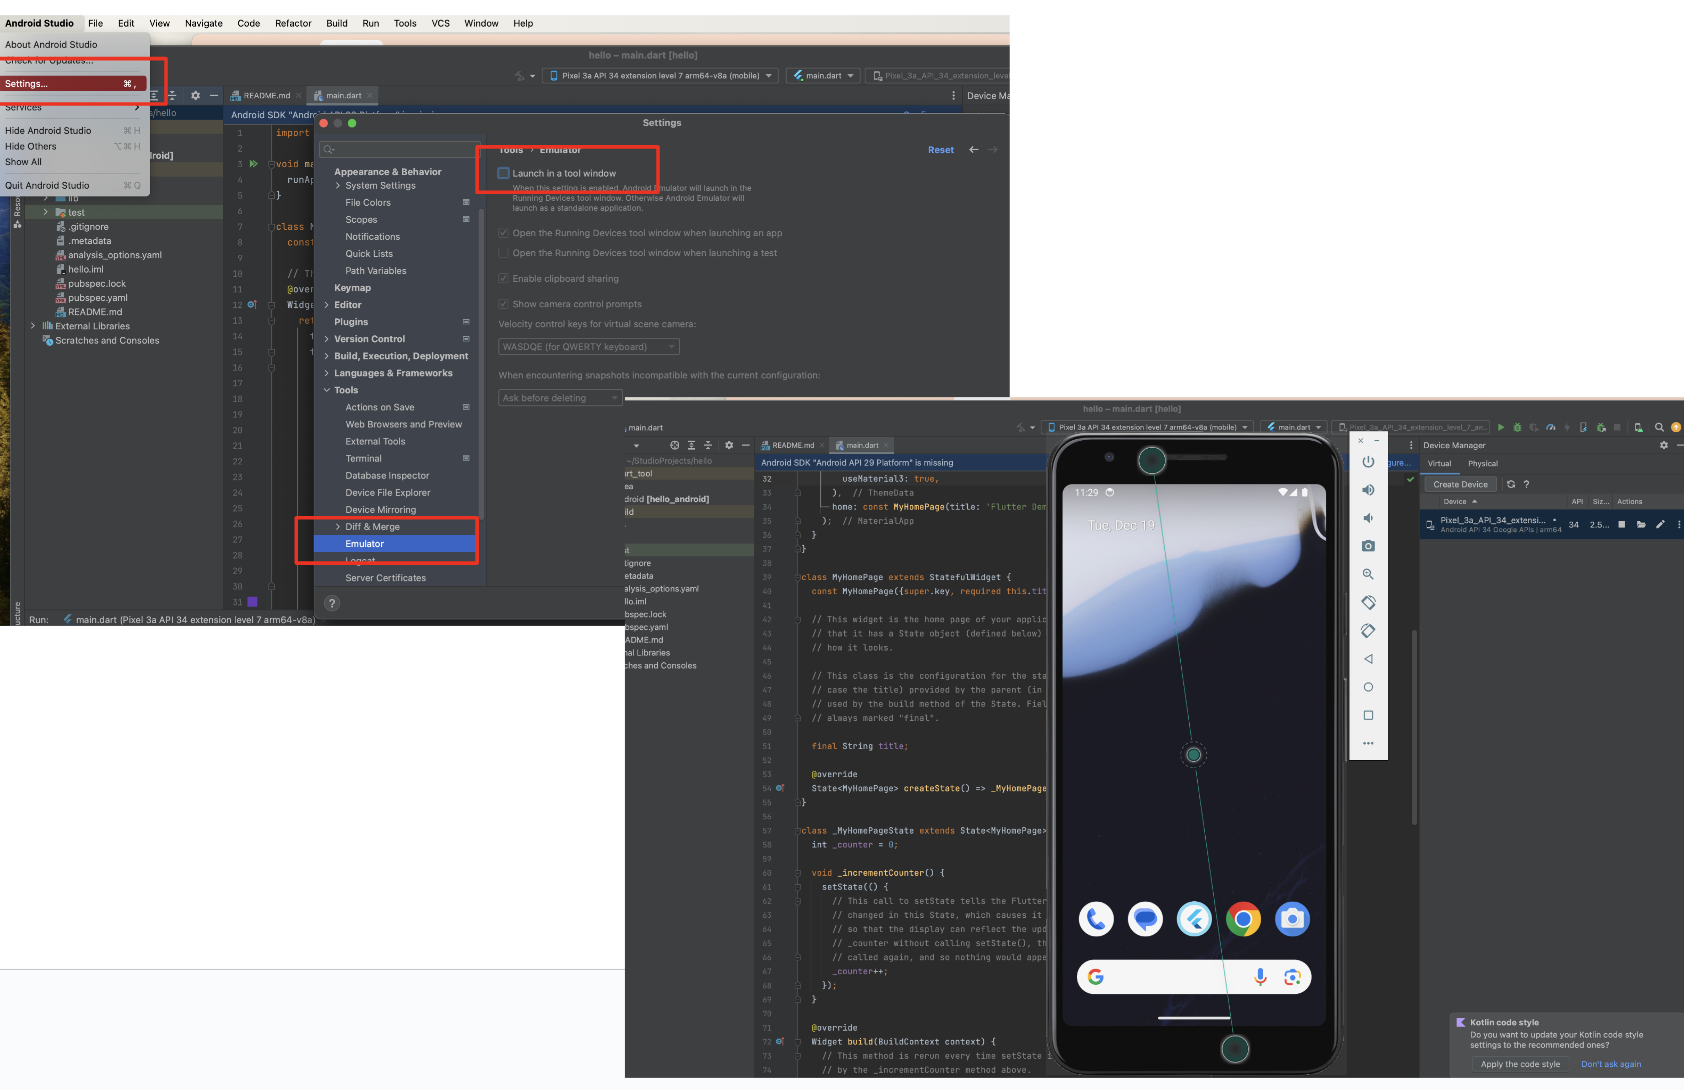Image resolution: width=1684 pixels, height=1090 pixels.
Task: Click the search magnifier in the right IDE toolbar
Action: (x=1659, y=427)
